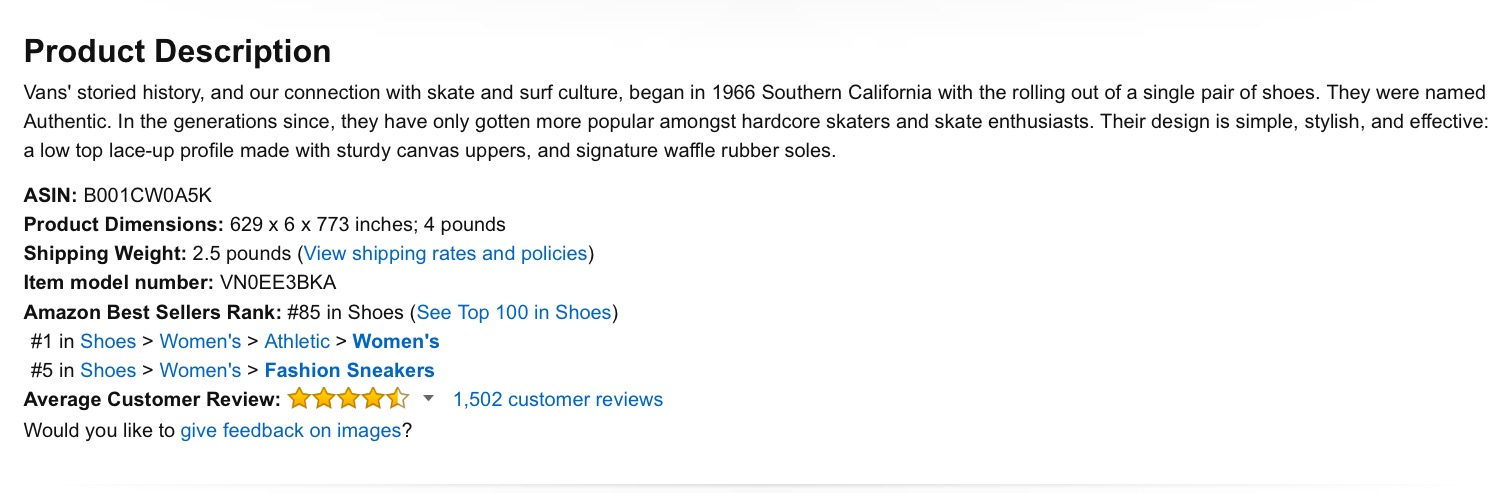1504x493 pixels.
Task: Click give feedback on images link
Action: (290, 431)
